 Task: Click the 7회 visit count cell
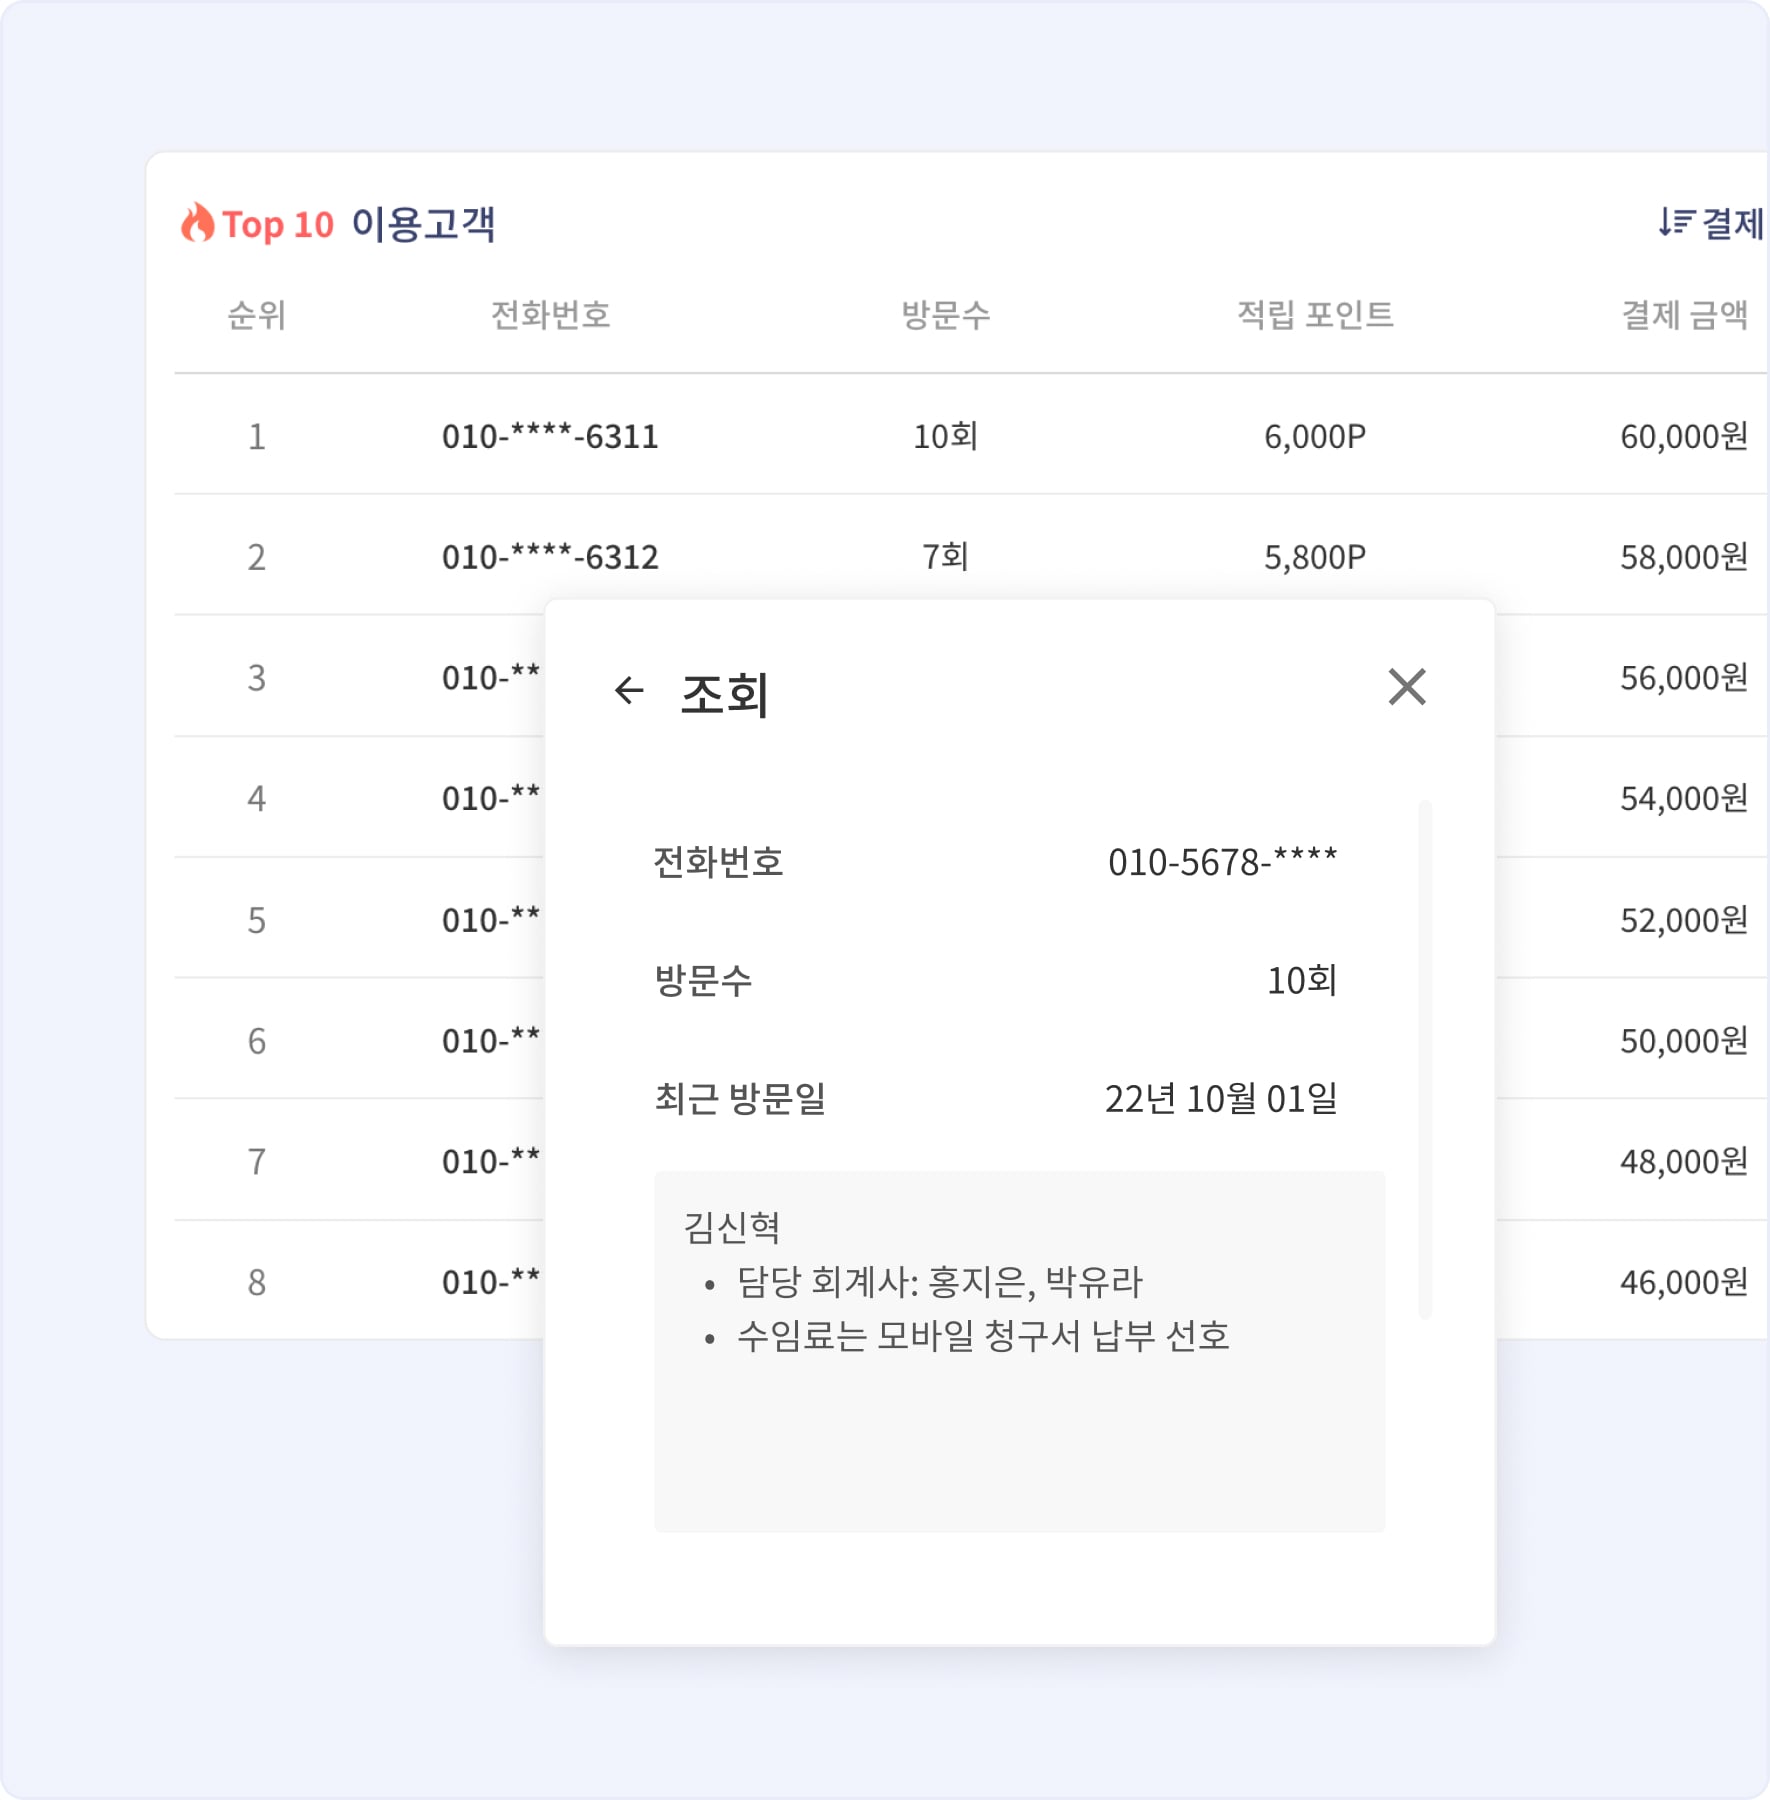point(945,557)
